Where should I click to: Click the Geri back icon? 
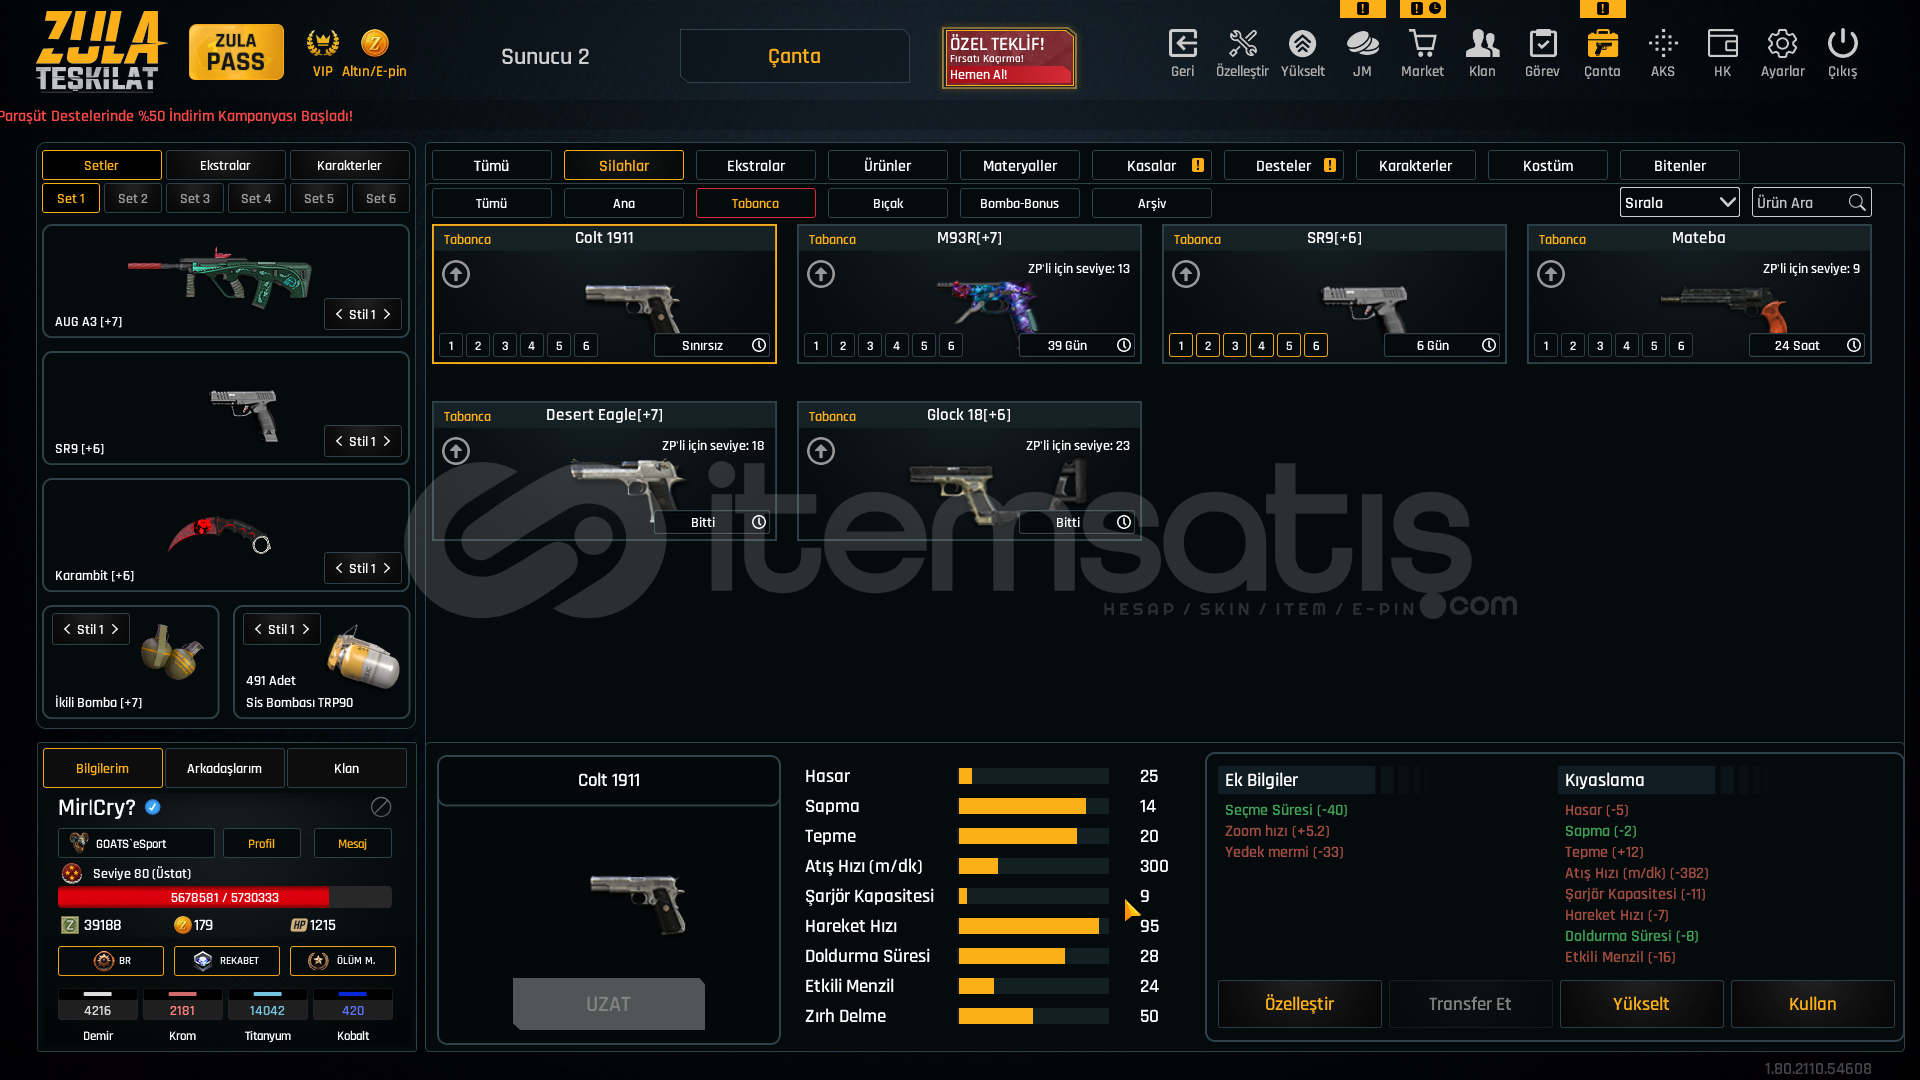(1182, 45)
